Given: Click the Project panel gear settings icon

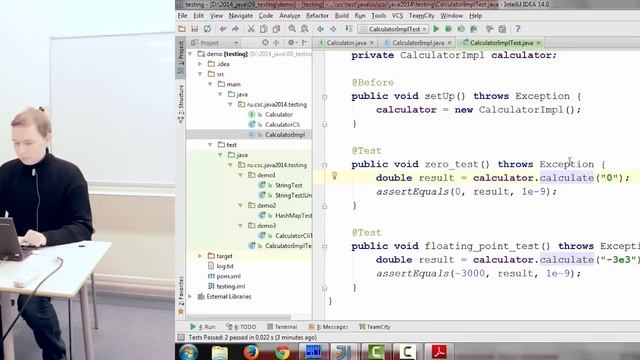Looking at the screenshot, I should (x=291, y=42).
